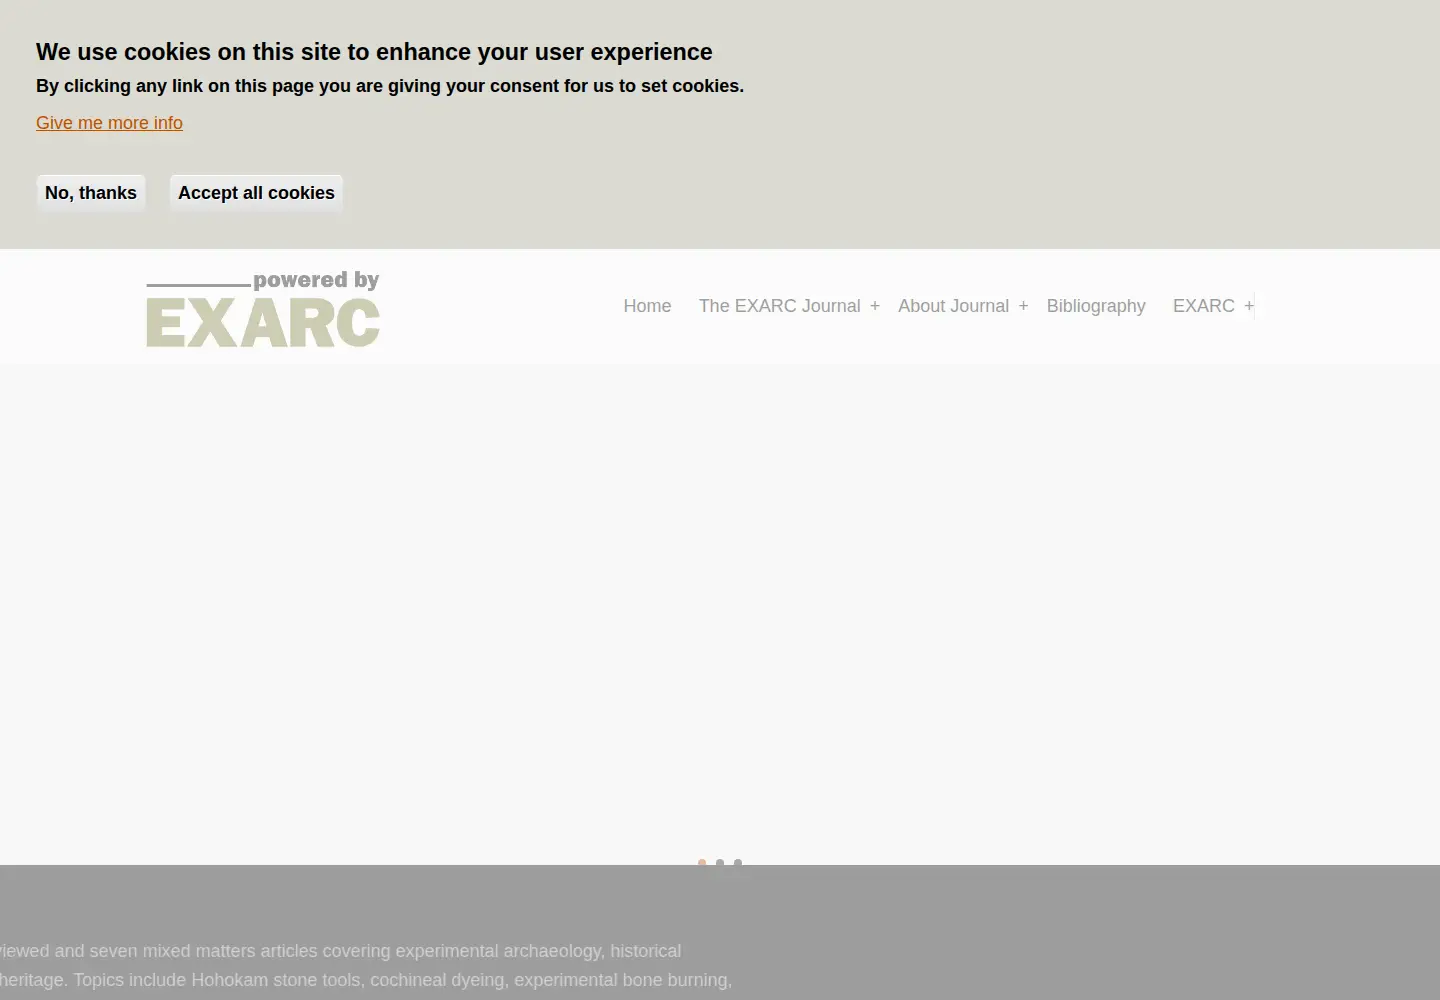Expand the About Journal submenu plus
This screenshot has height=1000, width=1440.
[x=1023, y=306]
